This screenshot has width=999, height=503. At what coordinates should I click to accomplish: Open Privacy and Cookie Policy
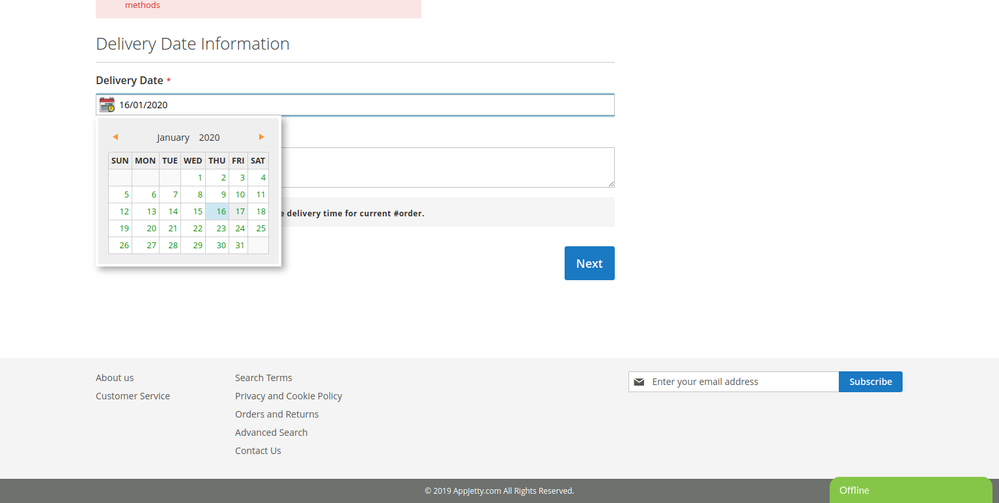coord(288,396)
